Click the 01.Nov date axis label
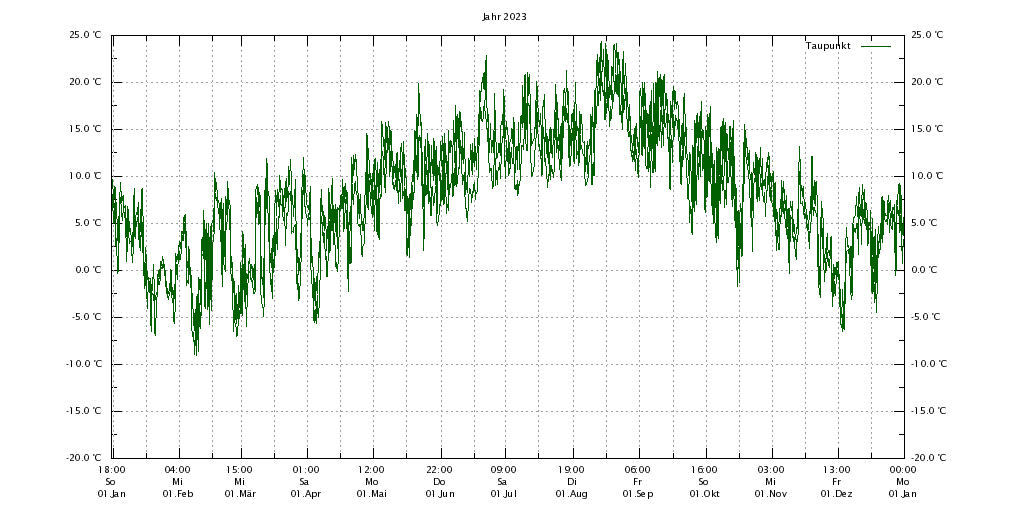The height and width of the screenshot is (507, 1015). click(770, 494)
